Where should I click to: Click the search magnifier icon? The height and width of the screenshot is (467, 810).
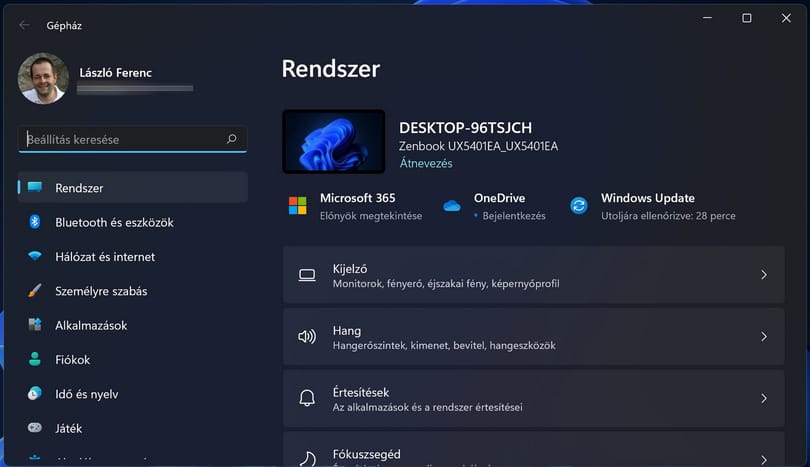point(232,138)
